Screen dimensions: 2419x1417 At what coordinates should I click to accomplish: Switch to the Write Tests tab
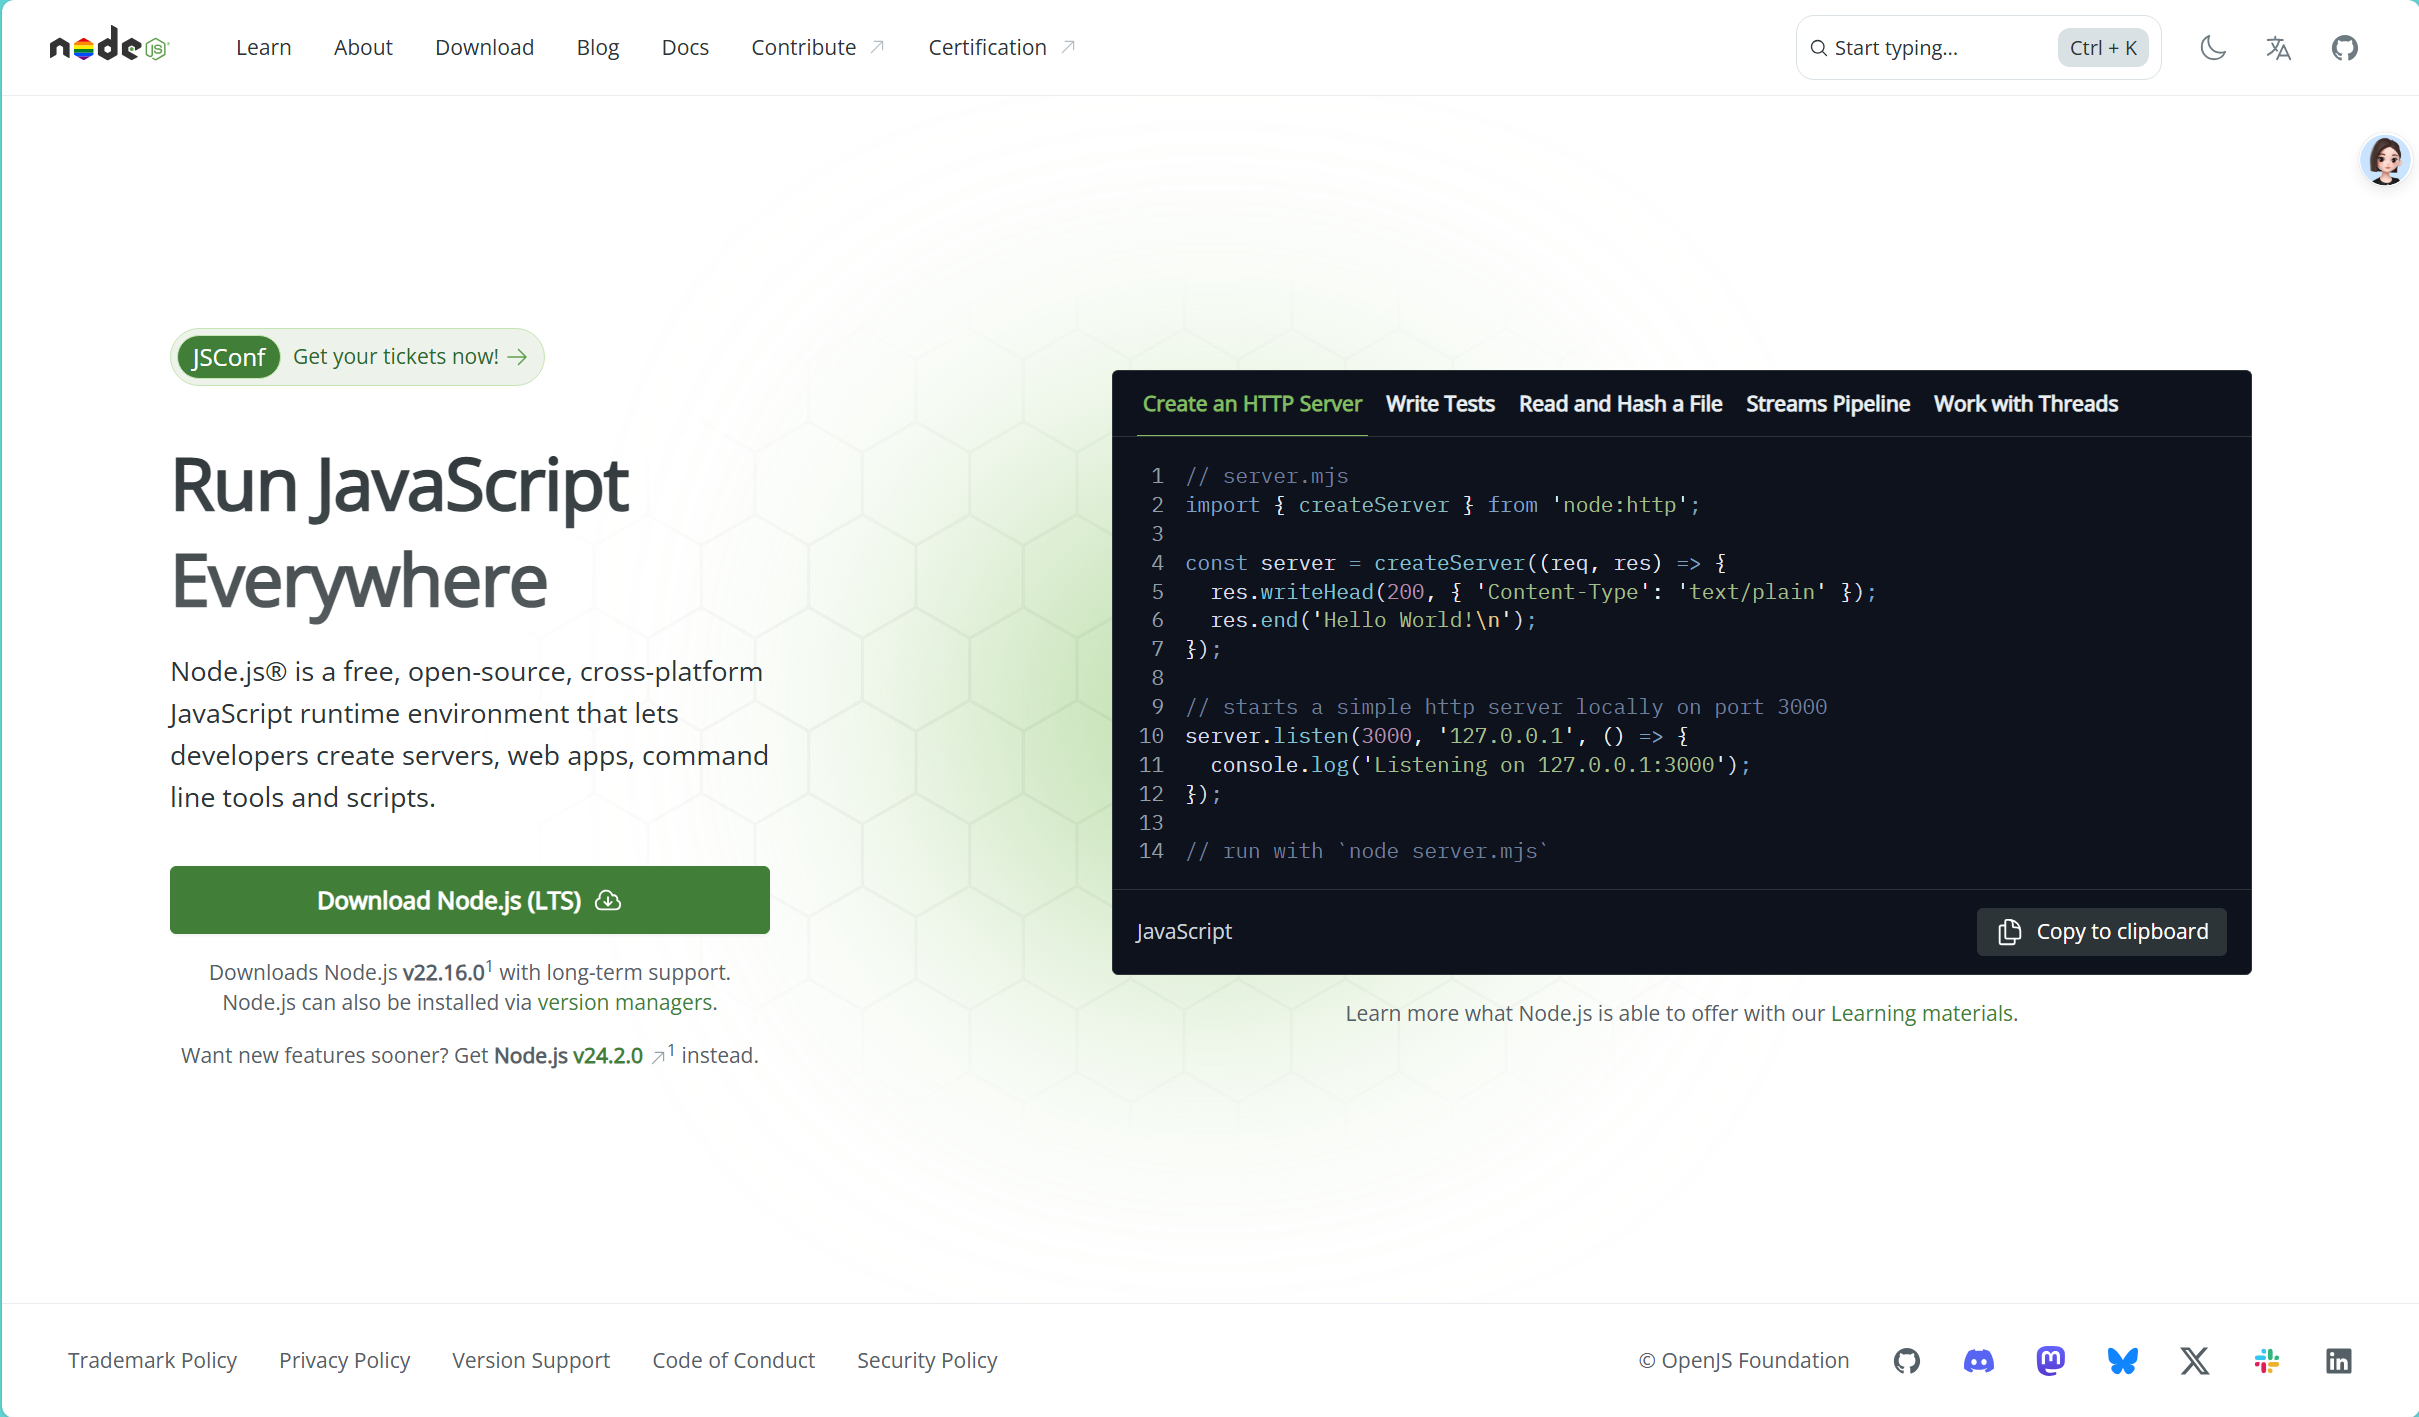pyautogui.click(x=1440, y=404)
